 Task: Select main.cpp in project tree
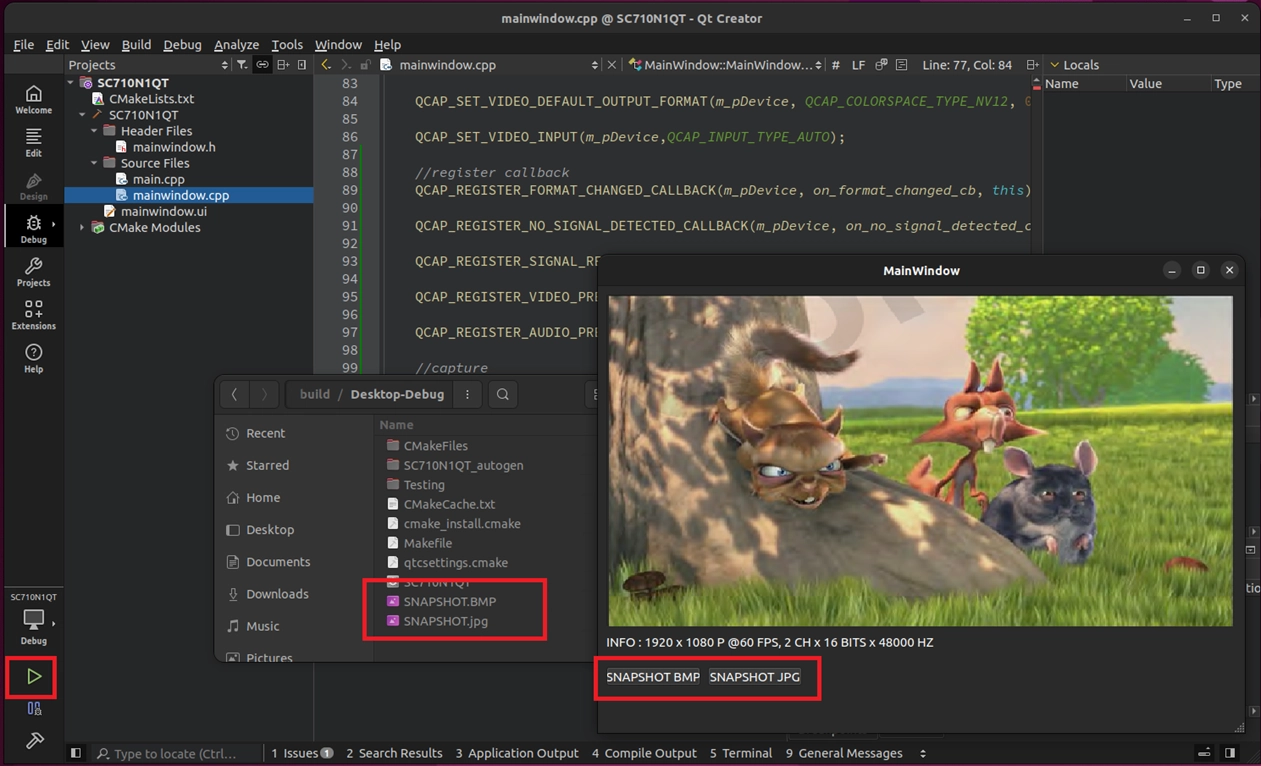[159, 179]
